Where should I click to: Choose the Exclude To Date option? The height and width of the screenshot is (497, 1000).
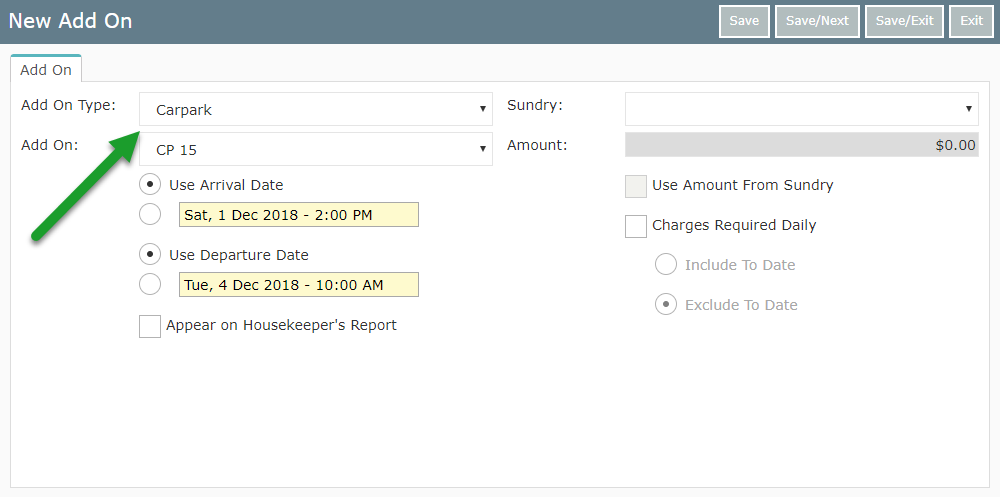tap(666, 304)
